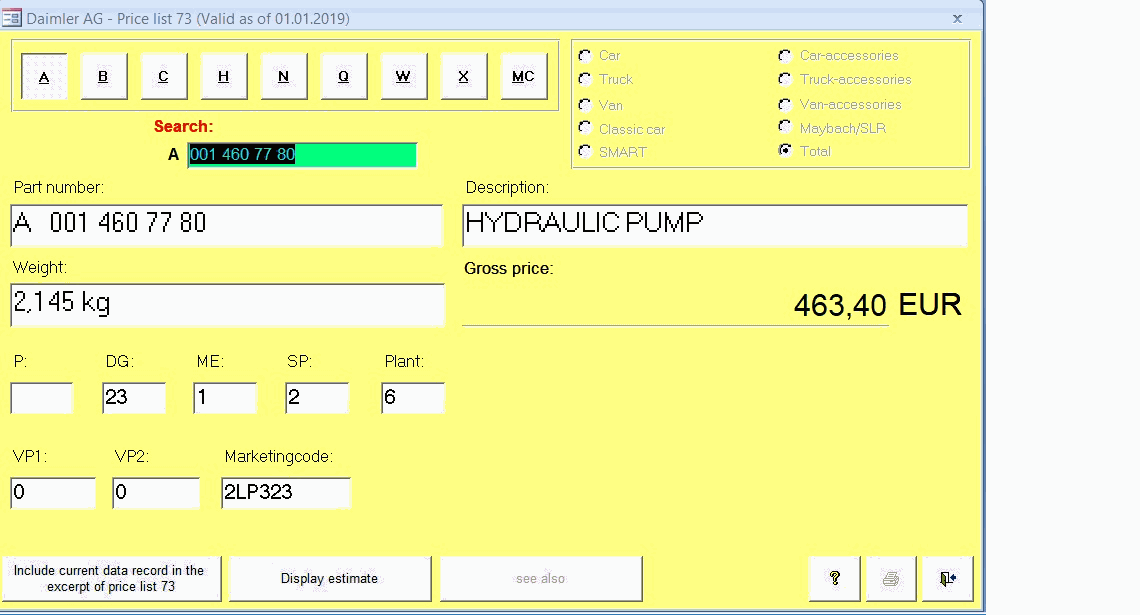Select prefix letter N button
Screen dimensions: 1140x615
click(x=284, y=76)
